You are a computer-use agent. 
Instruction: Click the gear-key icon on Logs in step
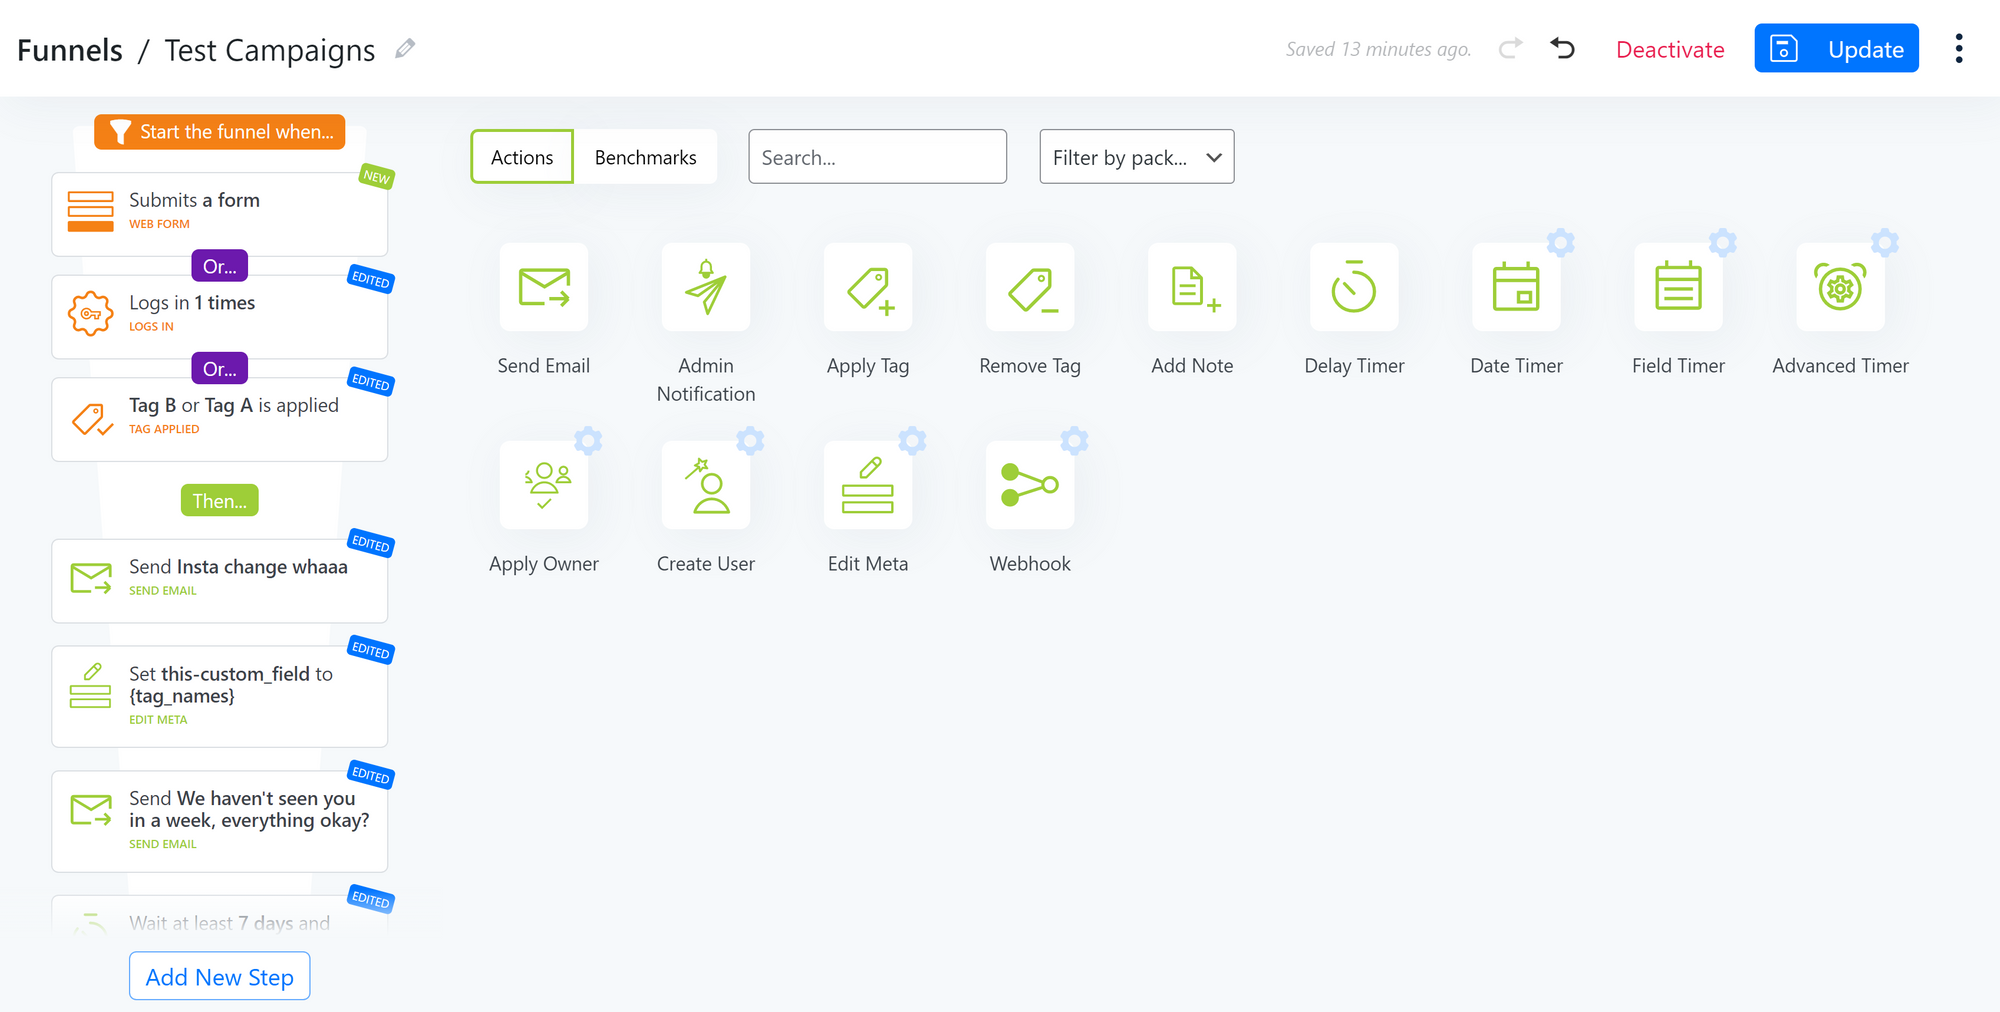90,314
